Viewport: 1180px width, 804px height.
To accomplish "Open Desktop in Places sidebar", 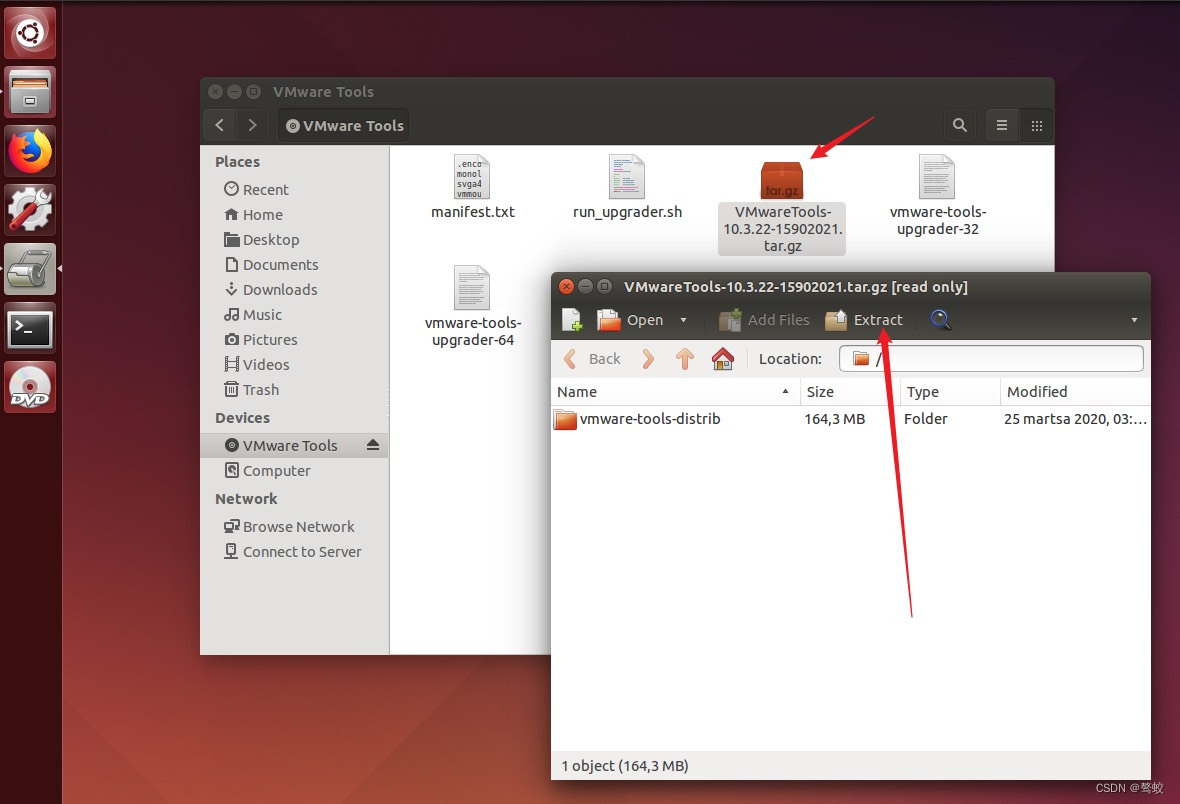I will point(262,239).
